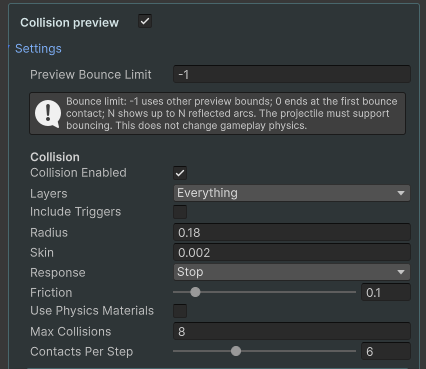Click the Contacts Per Step slider handle

[x=236, y=351]
